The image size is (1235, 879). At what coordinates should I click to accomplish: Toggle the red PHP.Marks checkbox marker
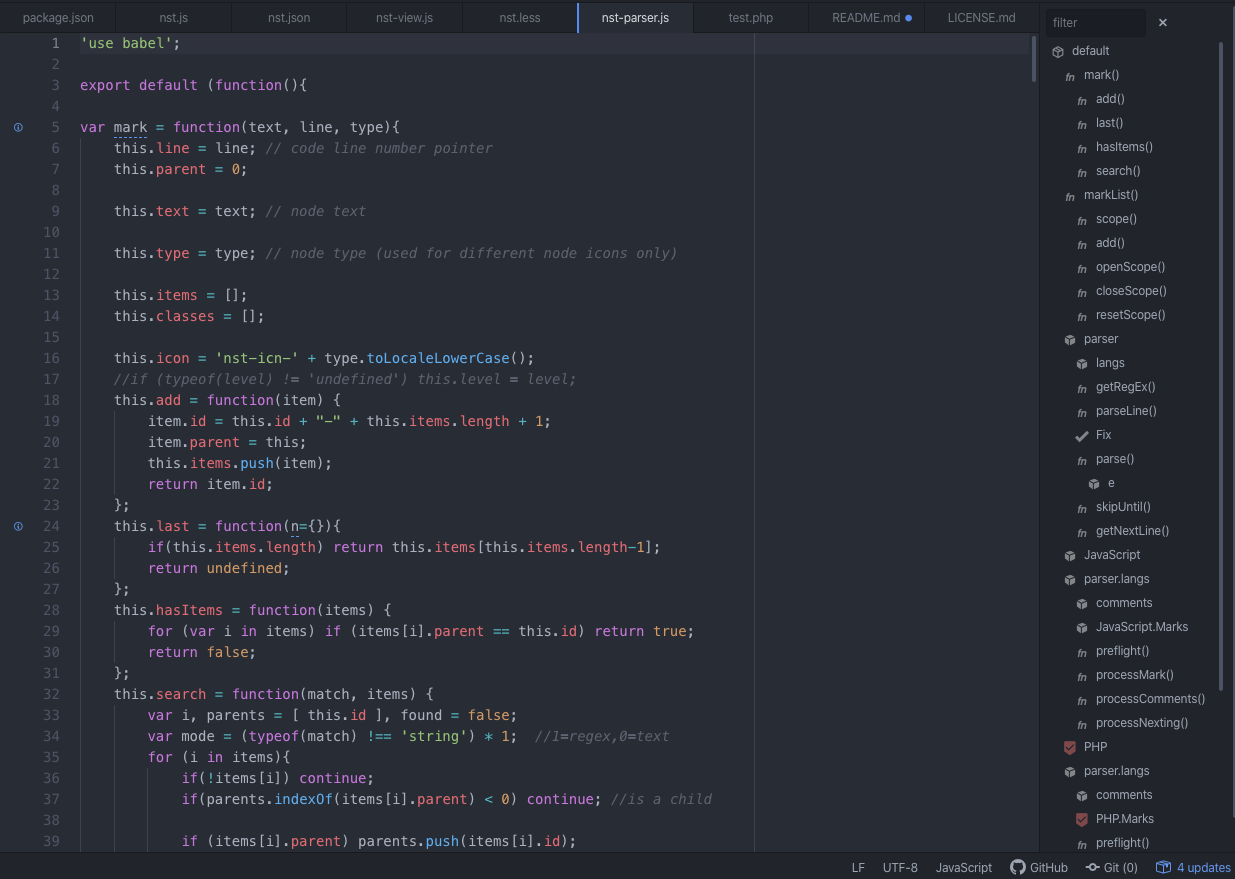1082,820
